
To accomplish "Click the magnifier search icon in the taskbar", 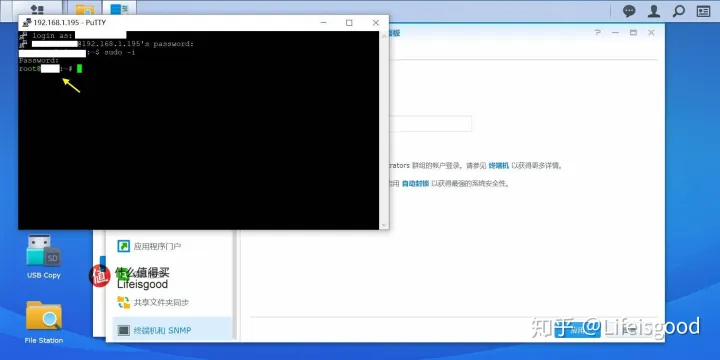I will tap(679, 11).
